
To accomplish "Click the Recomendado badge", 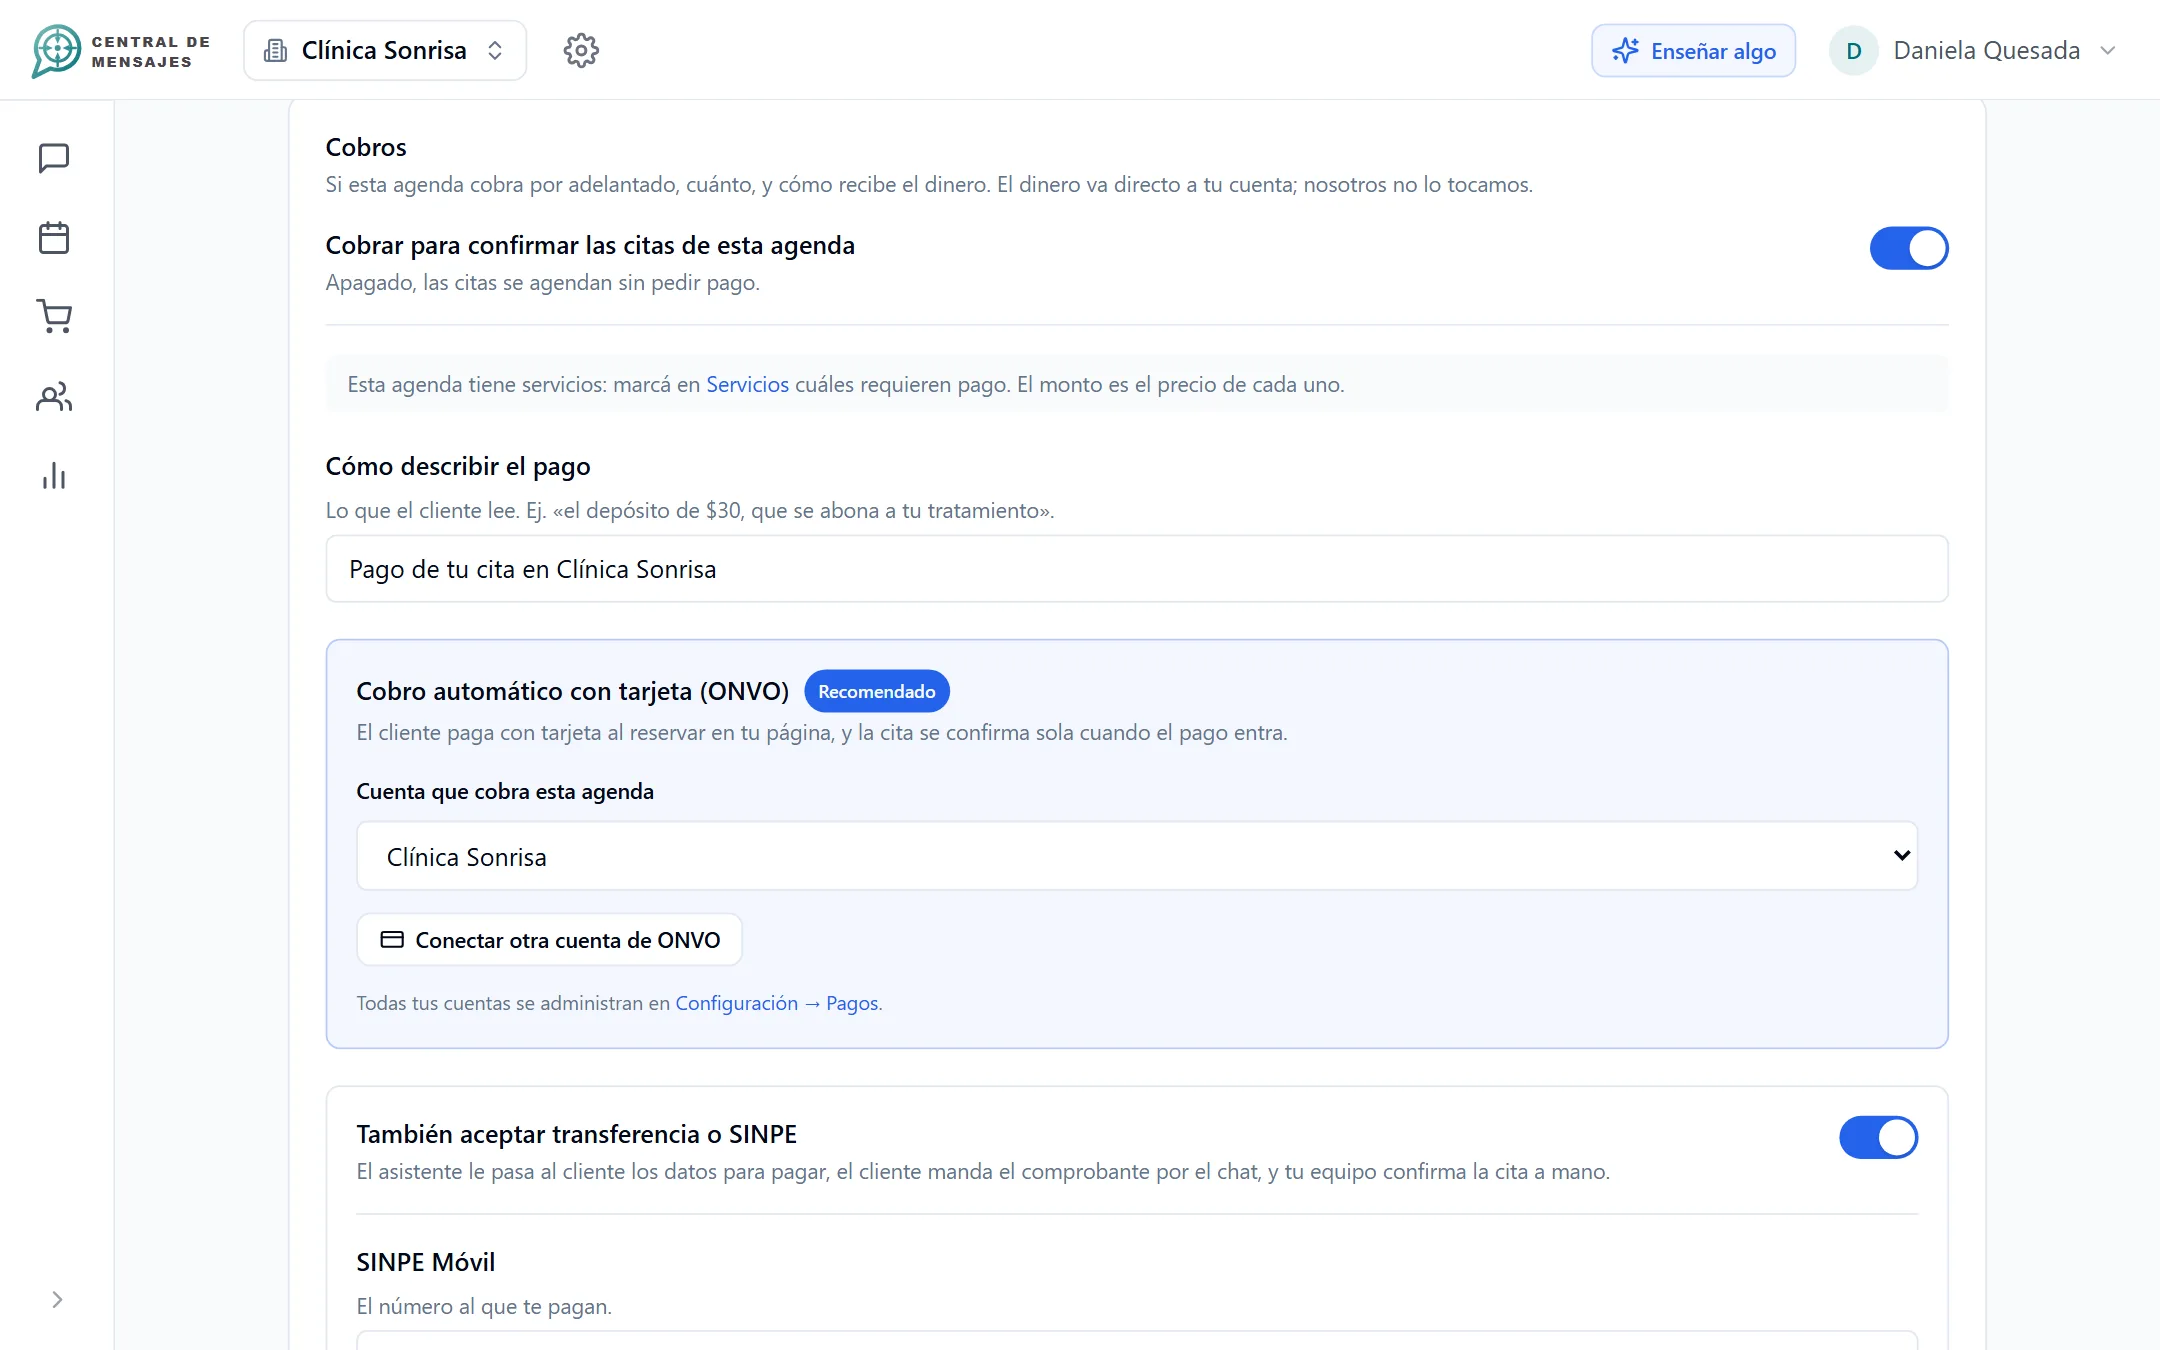I will pos(876,691).
